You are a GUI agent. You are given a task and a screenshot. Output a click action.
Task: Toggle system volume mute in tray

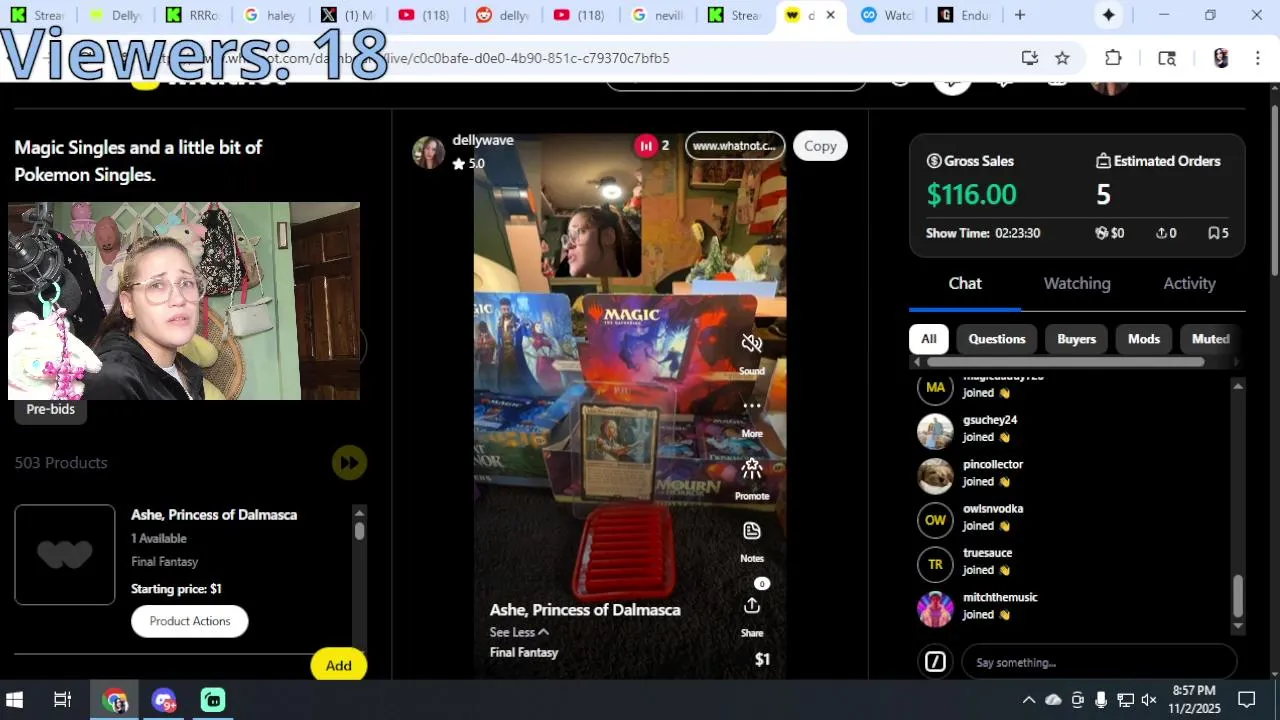(1149, 700)
